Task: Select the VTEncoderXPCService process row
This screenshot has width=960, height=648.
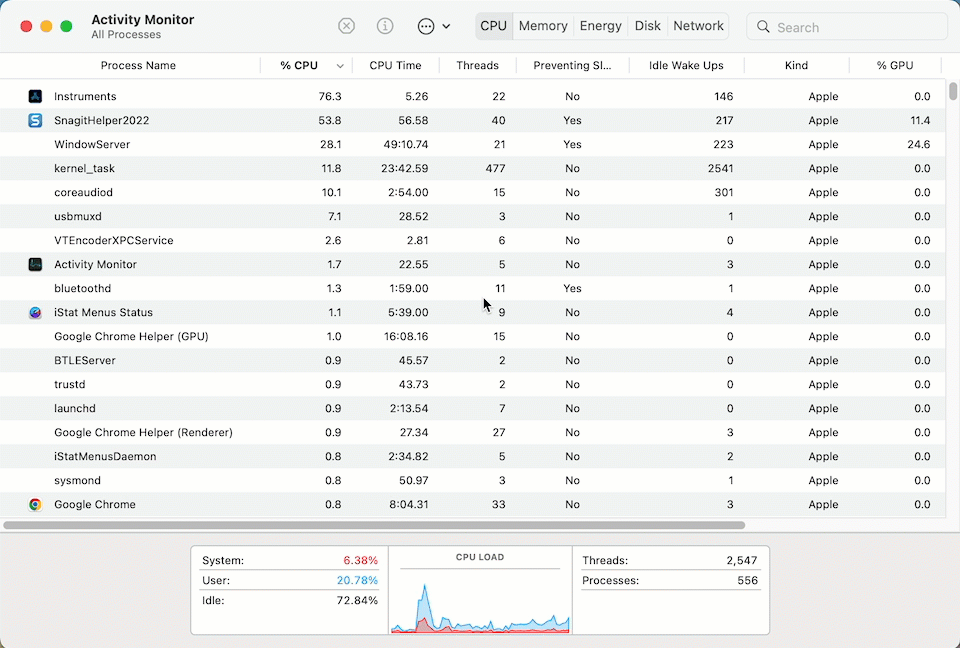Action: pyautogui.click(x=471, y=240)
